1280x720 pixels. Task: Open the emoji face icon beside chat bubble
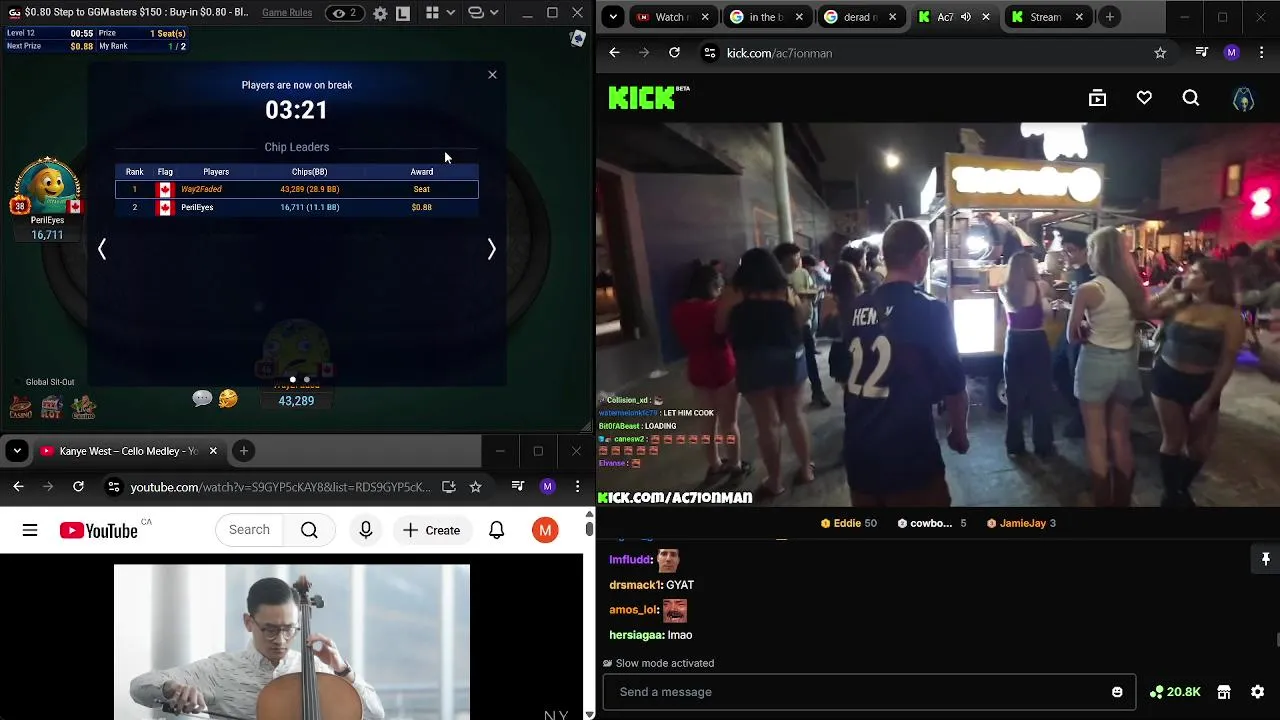click(228, 399)
